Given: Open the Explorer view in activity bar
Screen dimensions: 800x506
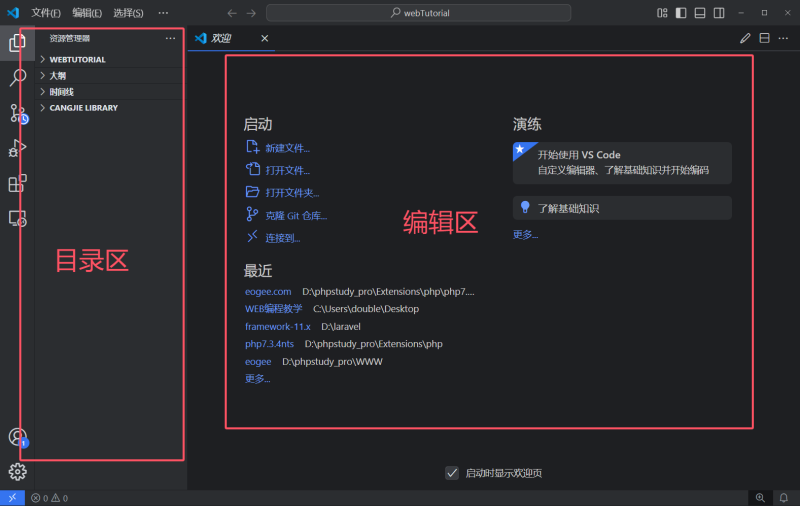Looking at the screenshot, I should tap(17, 42).
